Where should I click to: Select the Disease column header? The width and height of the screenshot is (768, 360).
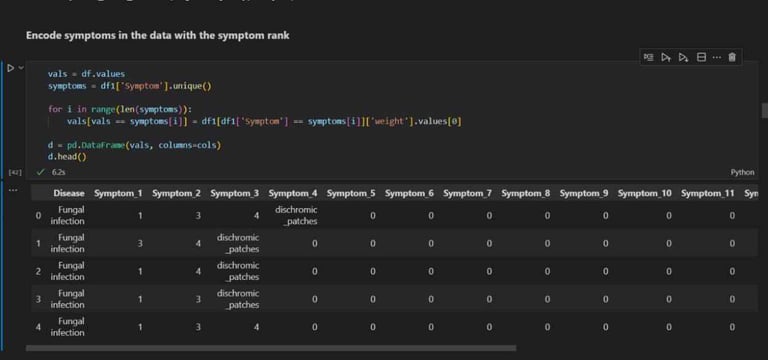(x=69, y=193)
